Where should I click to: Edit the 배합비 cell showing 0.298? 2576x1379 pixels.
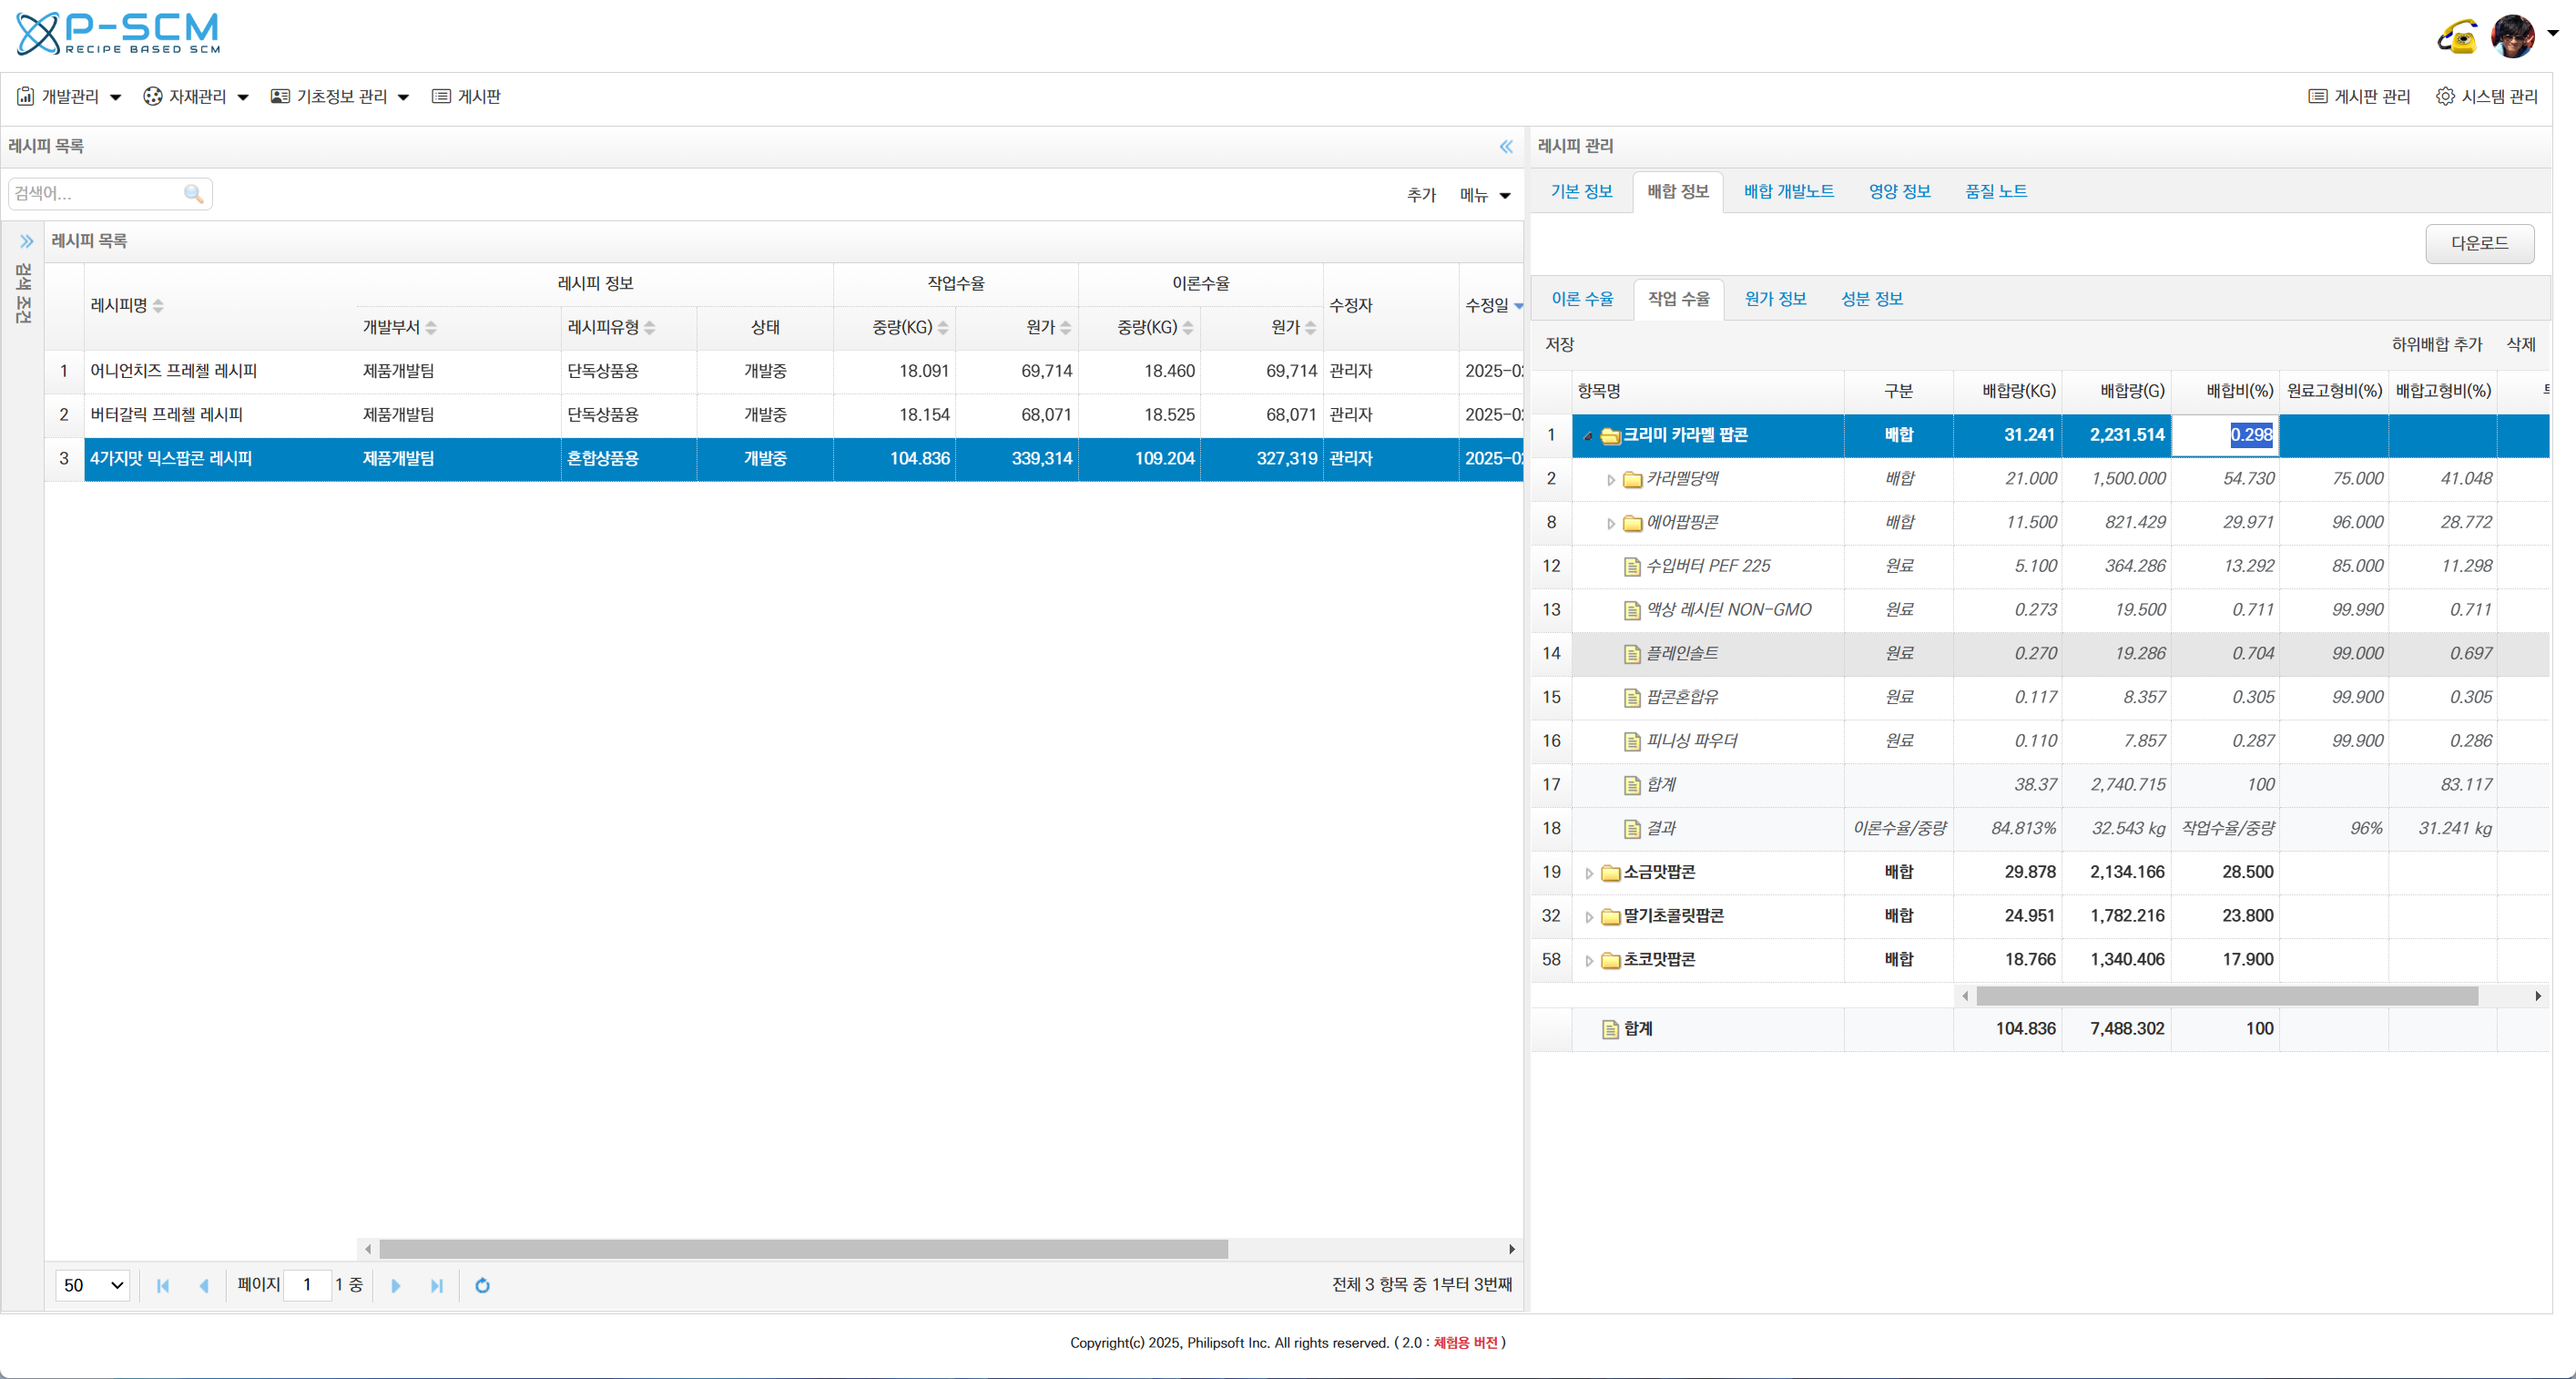(2225, 435)
